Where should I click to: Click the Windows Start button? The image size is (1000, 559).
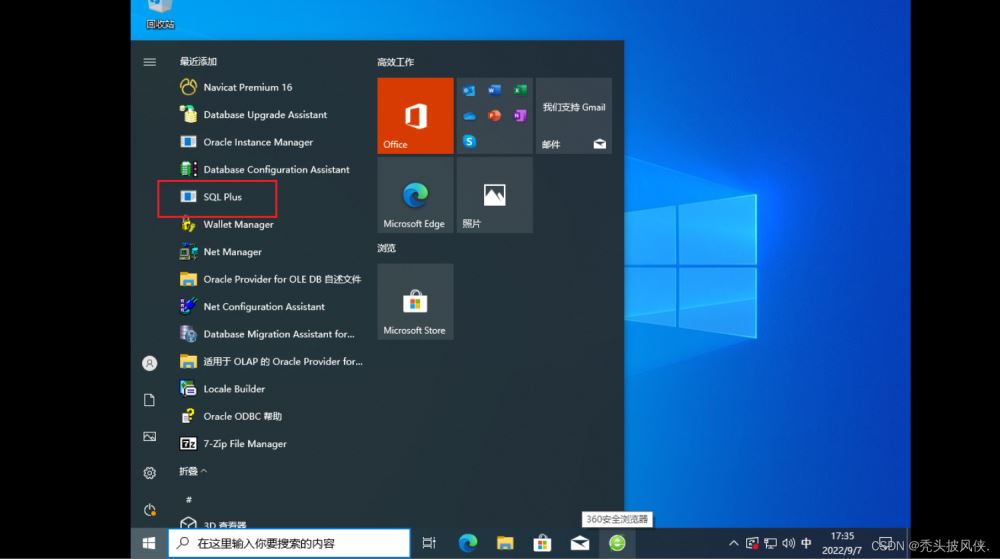[149, 543]
